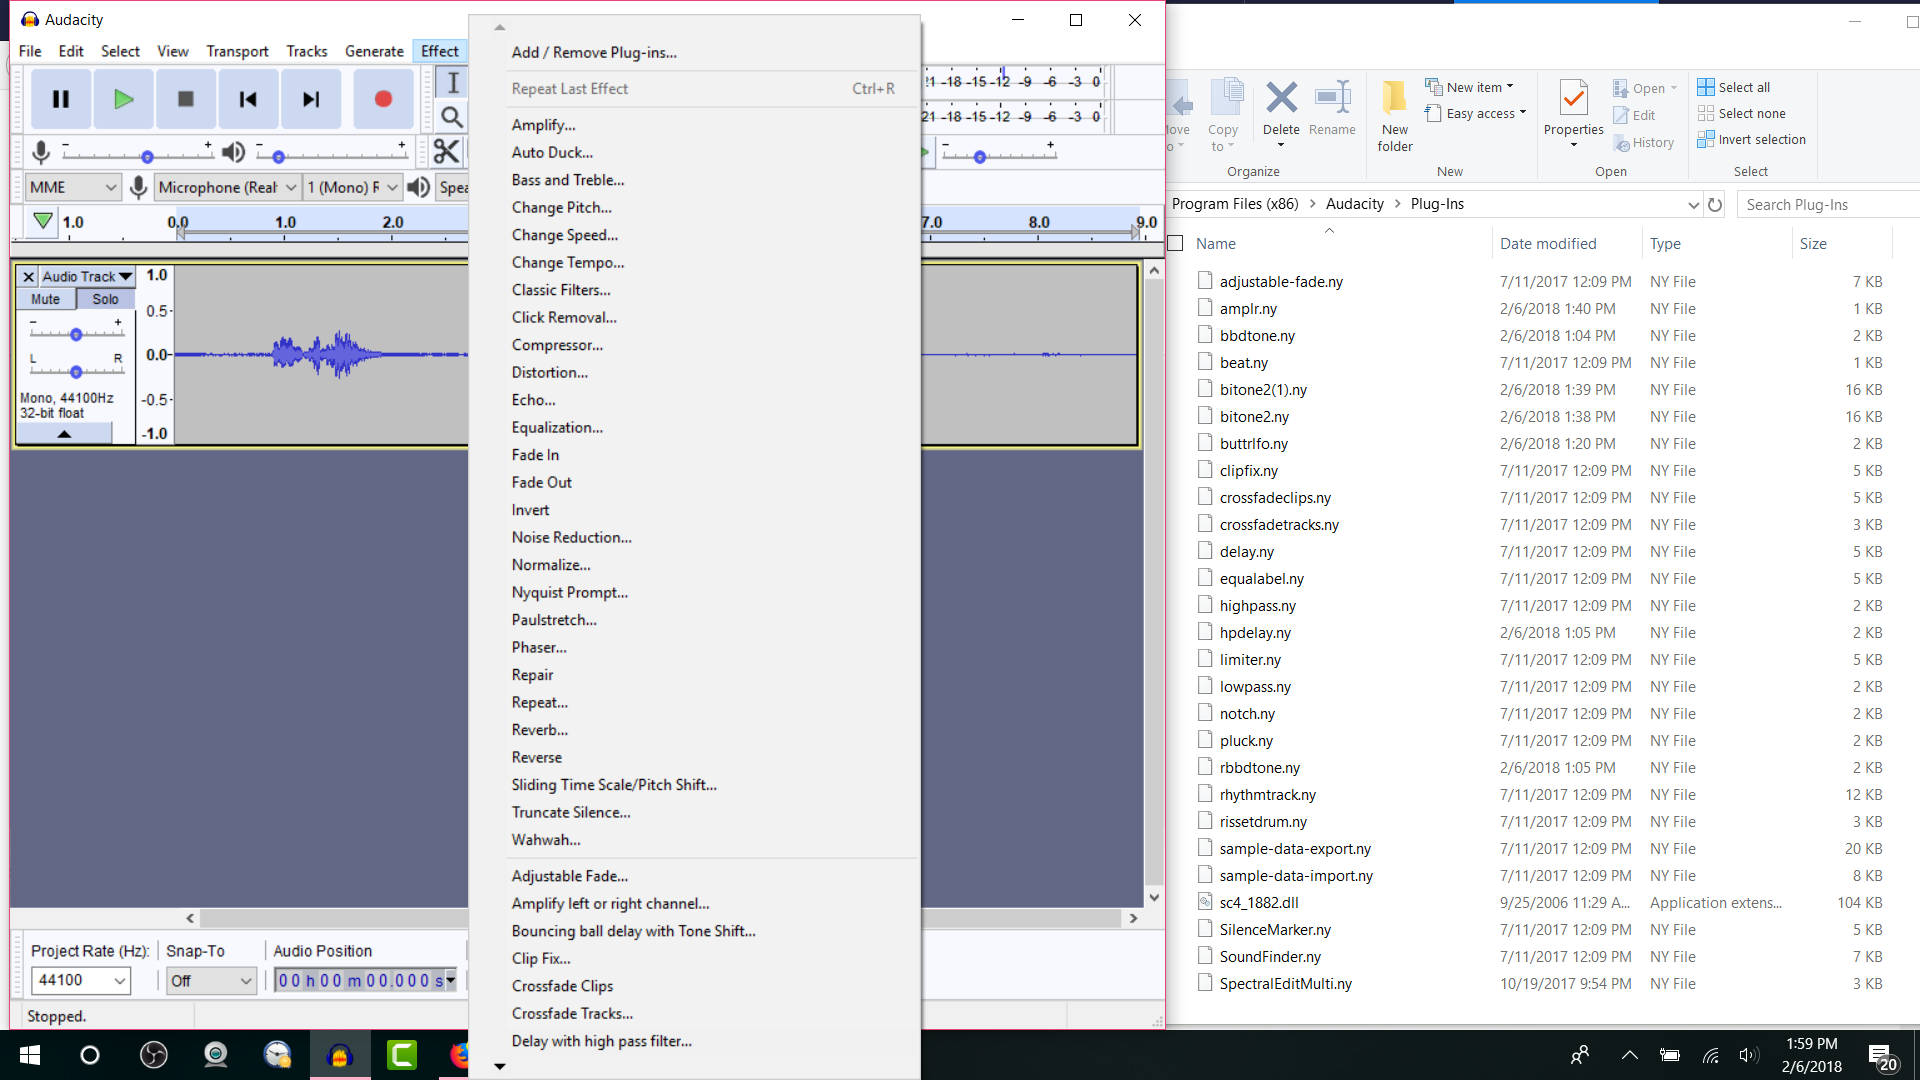Select the Zoom magnifier tool

click(452, 117)
